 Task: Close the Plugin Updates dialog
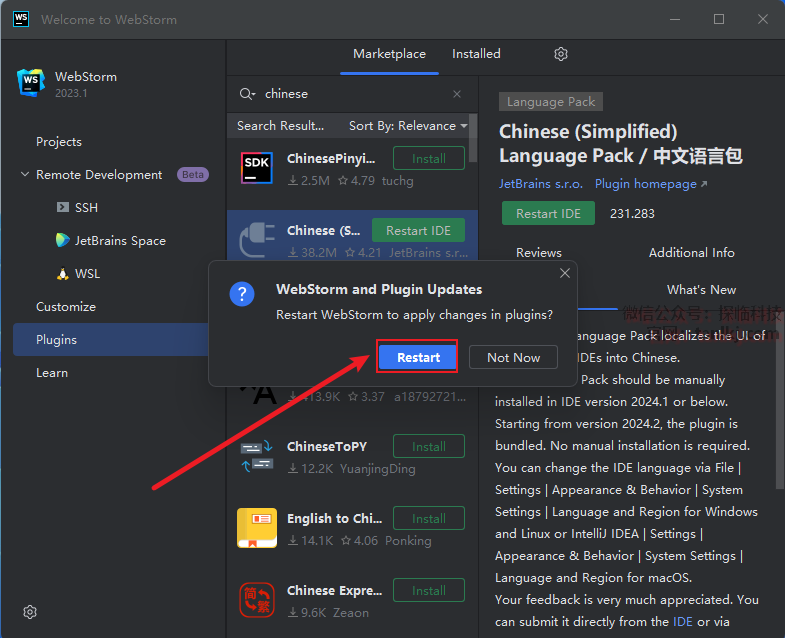[565, 273]
